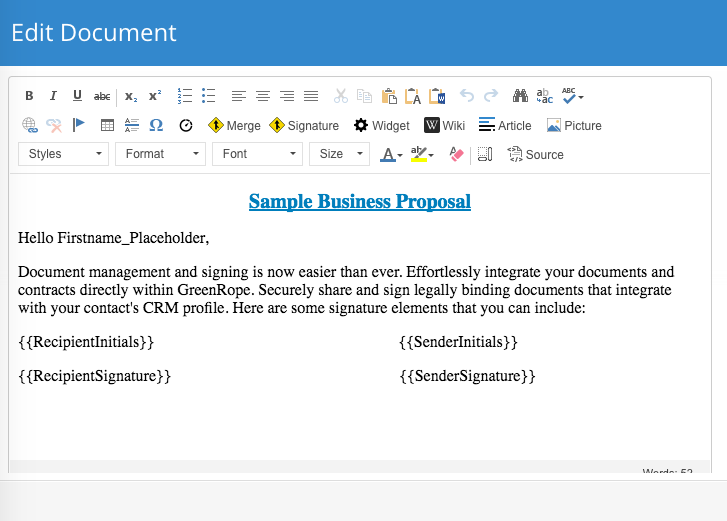Click the {{SenderSignature}} placeholder
The width and height of the screenshot is (727, 521).
(x=467, y=376)
